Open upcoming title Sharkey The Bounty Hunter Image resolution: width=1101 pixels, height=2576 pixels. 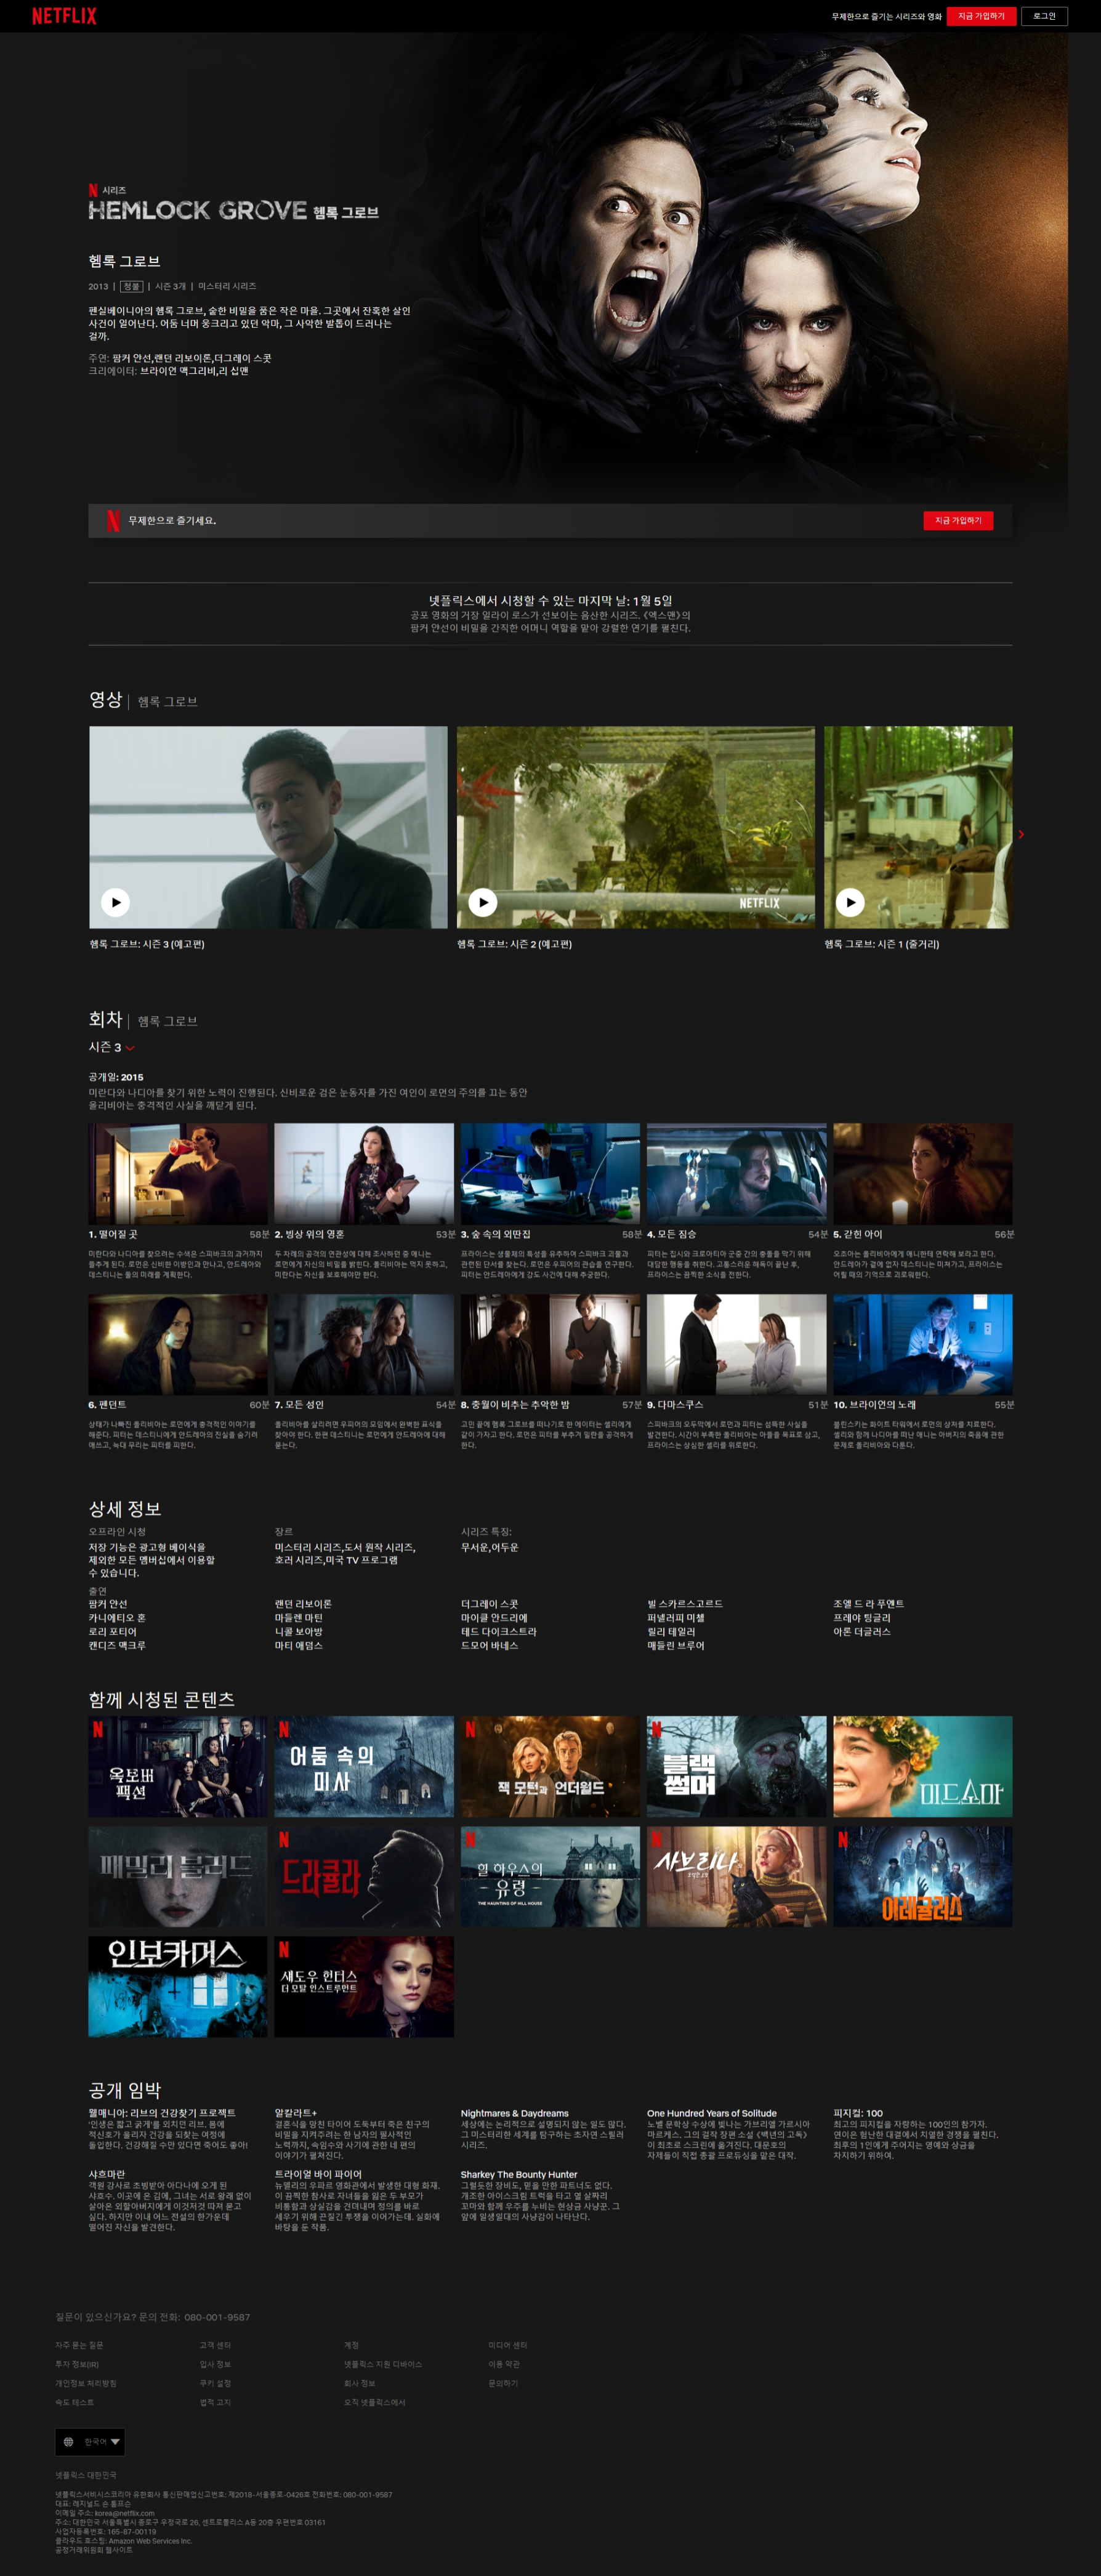518,2174
